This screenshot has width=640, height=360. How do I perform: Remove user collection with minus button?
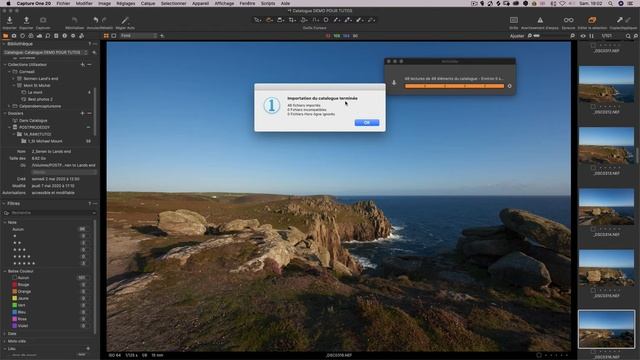pyautogui.click(x=89, y=64)
